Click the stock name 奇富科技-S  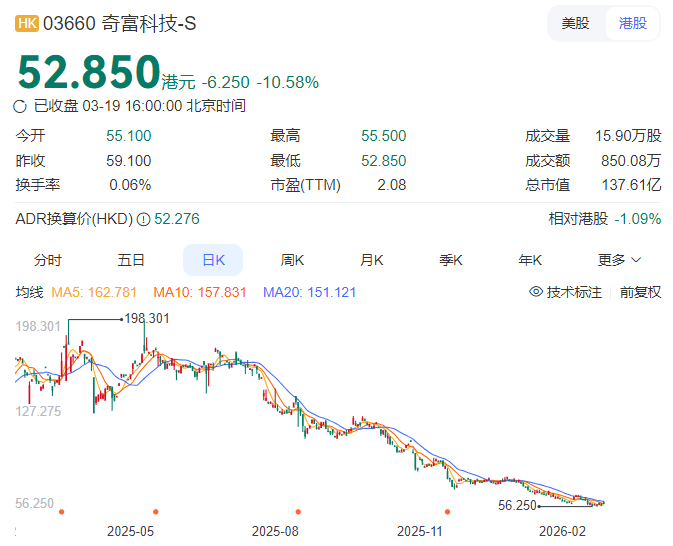point(149,24)
